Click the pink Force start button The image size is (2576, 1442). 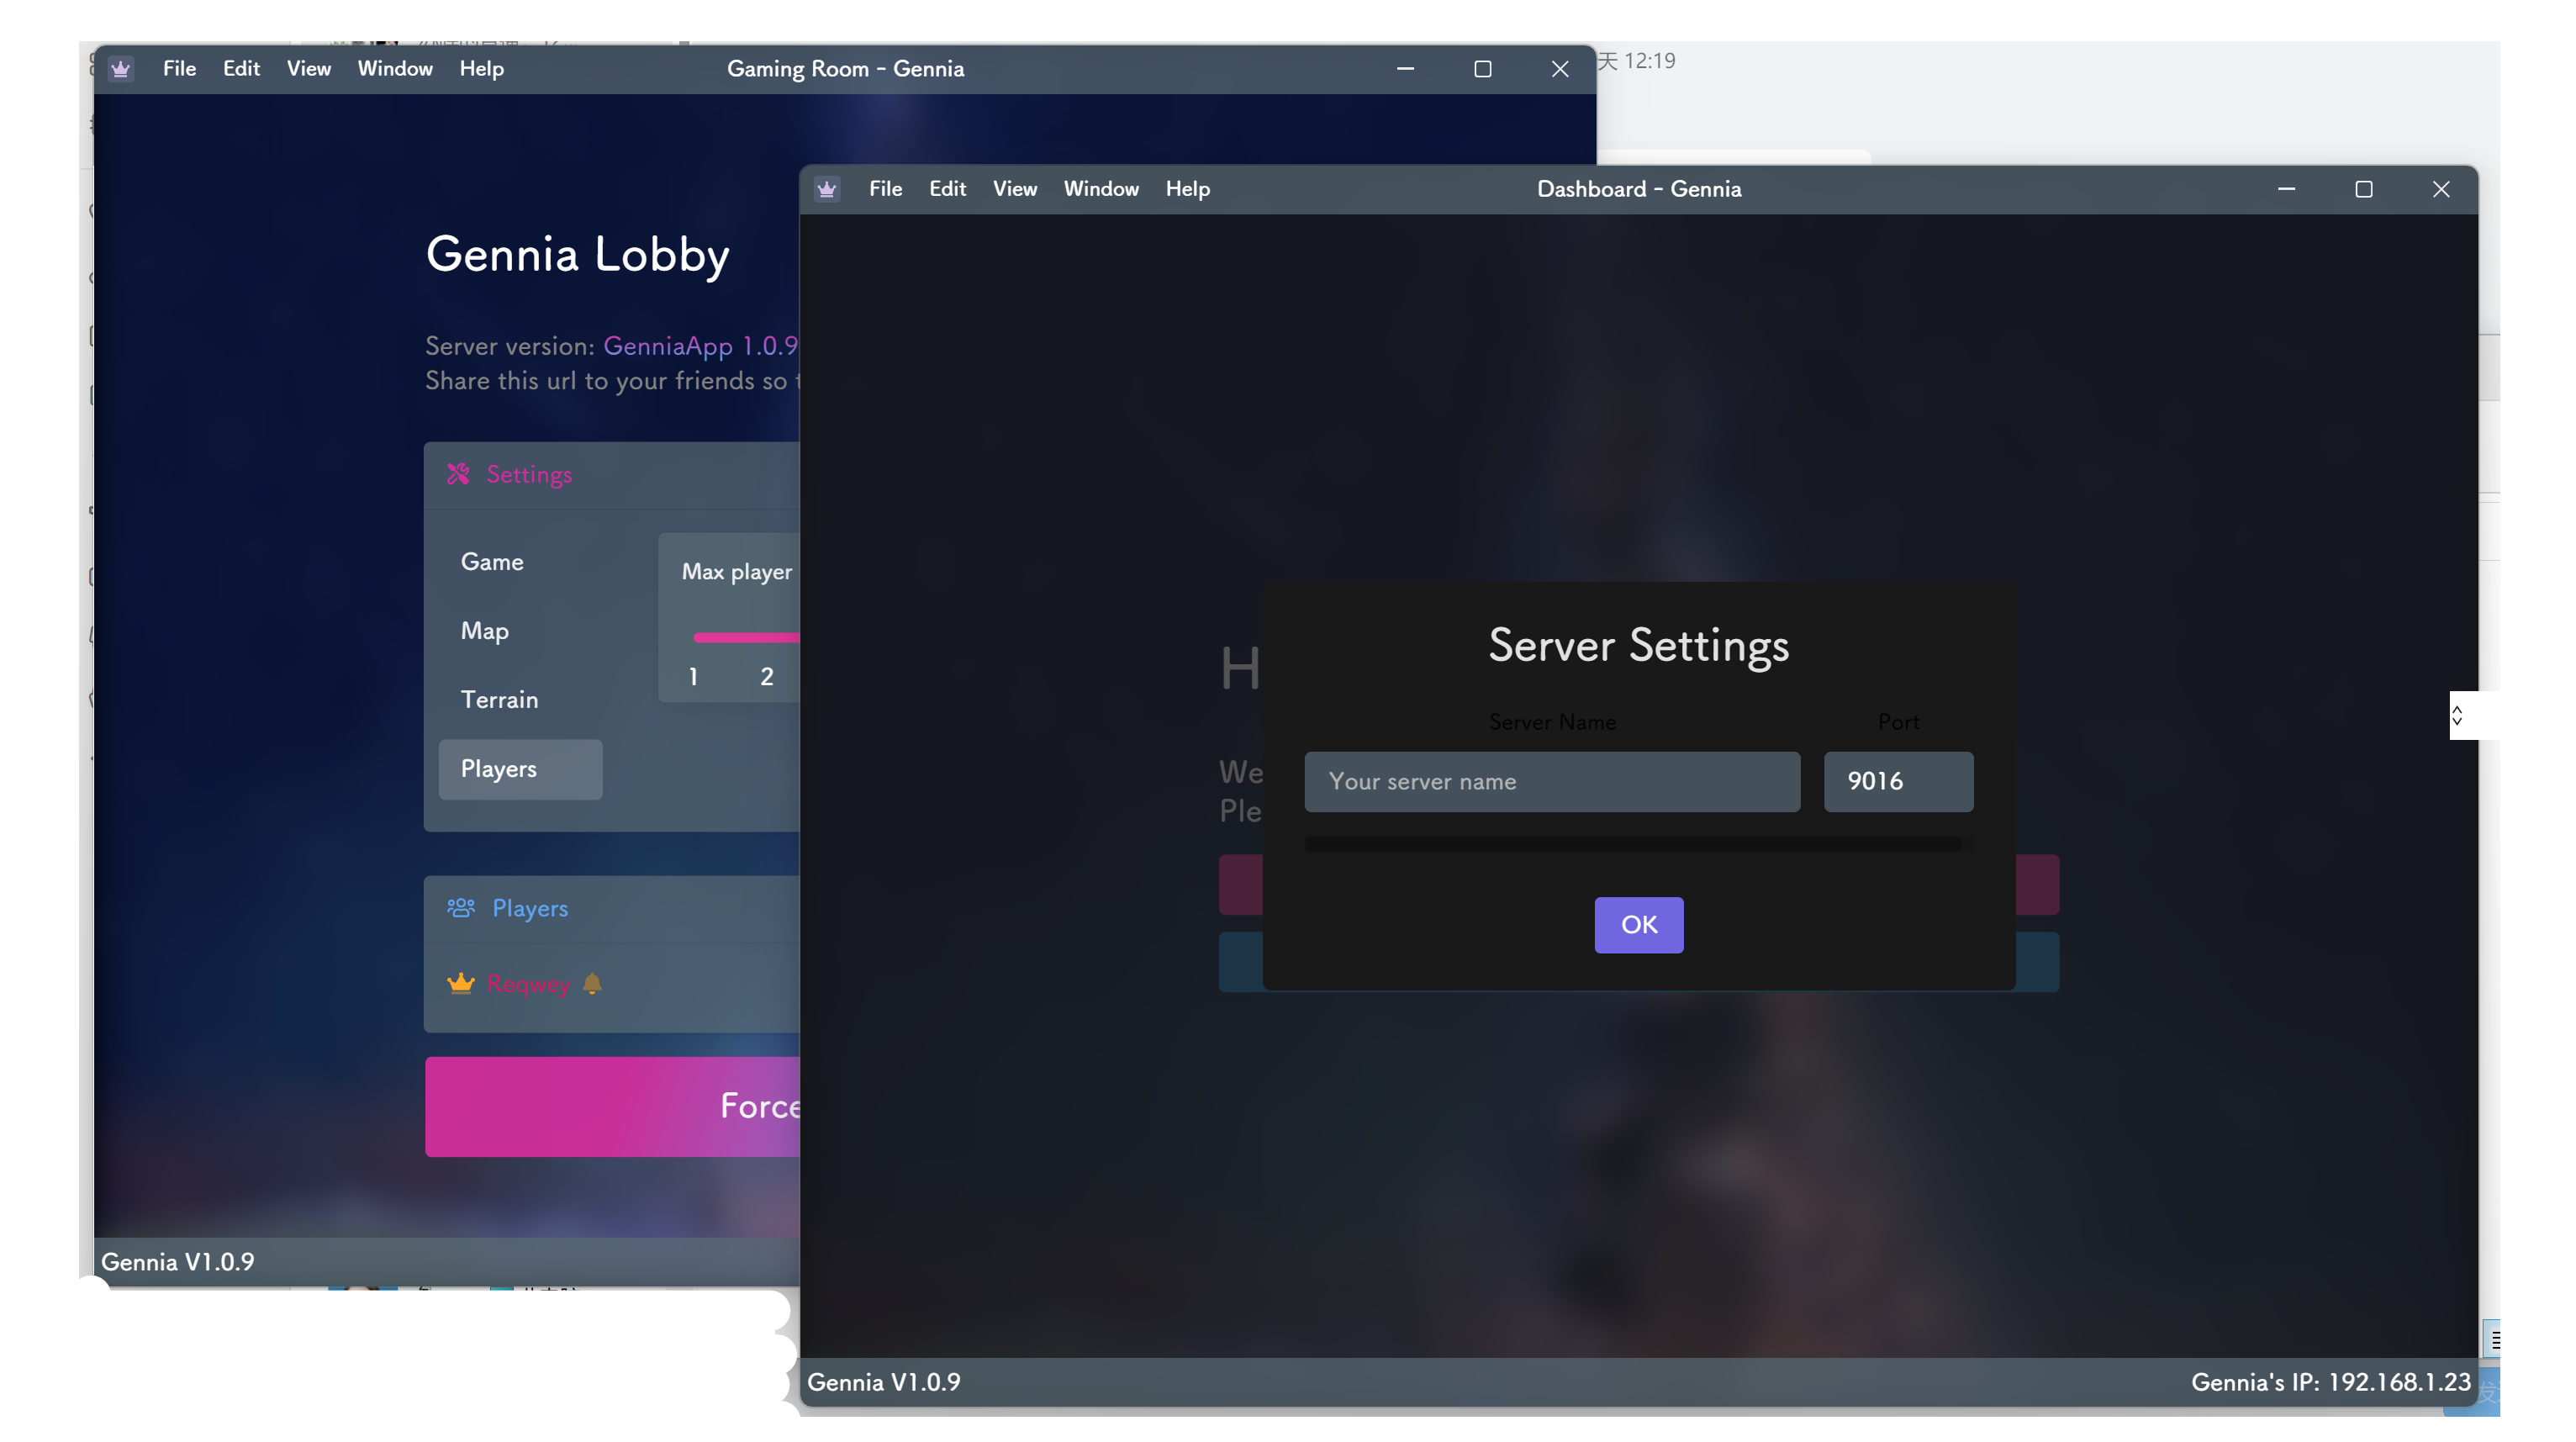pyautogui.click(x=612, y=1106)
